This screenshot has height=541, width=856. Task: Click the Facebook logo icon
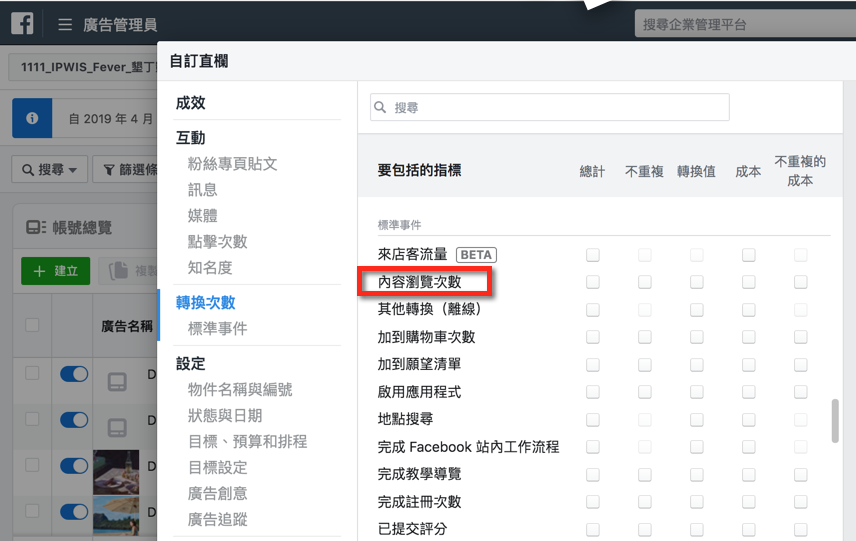22,24
